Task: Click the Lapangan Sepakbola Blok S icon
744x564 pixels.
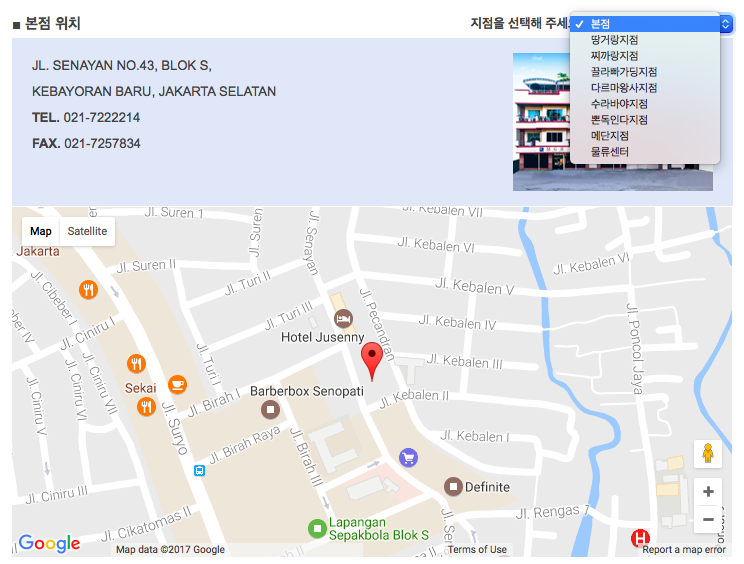Action: (317, 528)
